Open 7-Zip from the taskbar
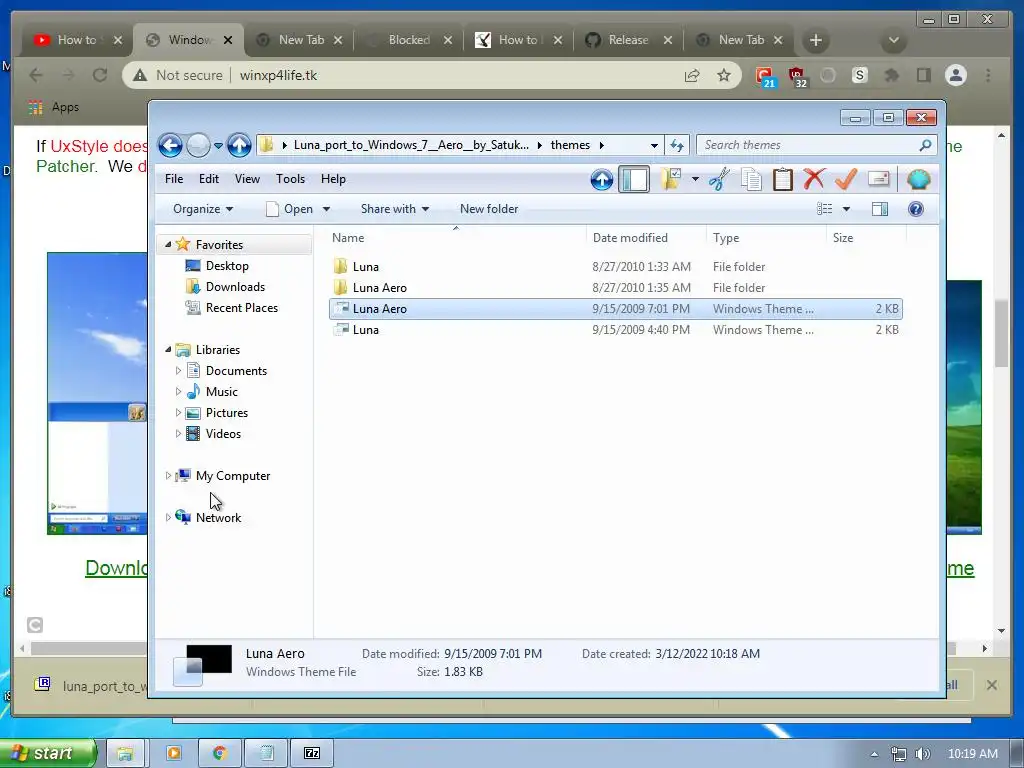The height and width of the screenshot is (768, 1024). point(312,753)
